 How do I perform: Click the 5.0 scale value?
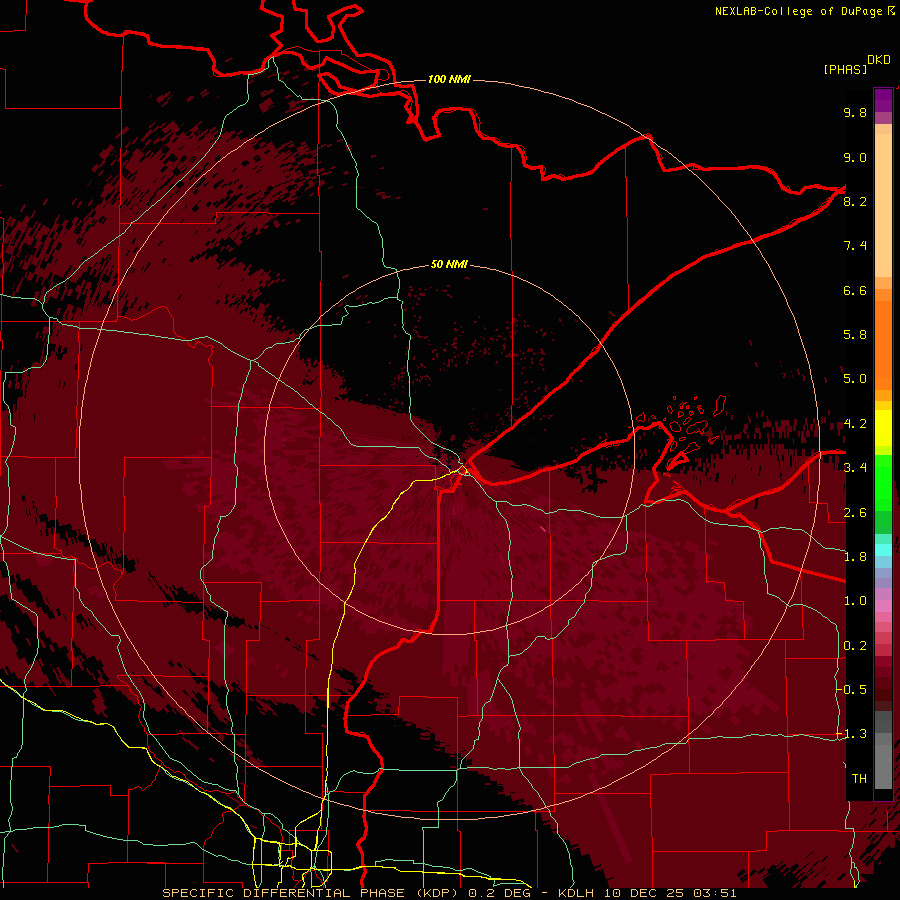[x=855, y=379]
